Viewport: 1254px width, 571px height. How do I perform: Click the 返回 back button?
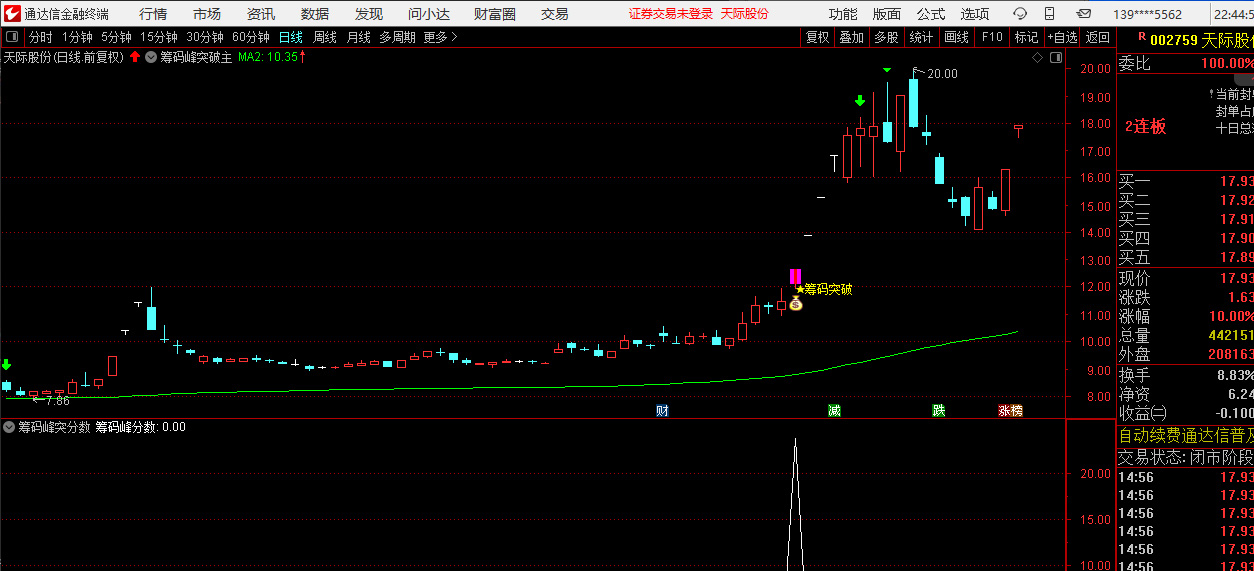(1098, 37)
